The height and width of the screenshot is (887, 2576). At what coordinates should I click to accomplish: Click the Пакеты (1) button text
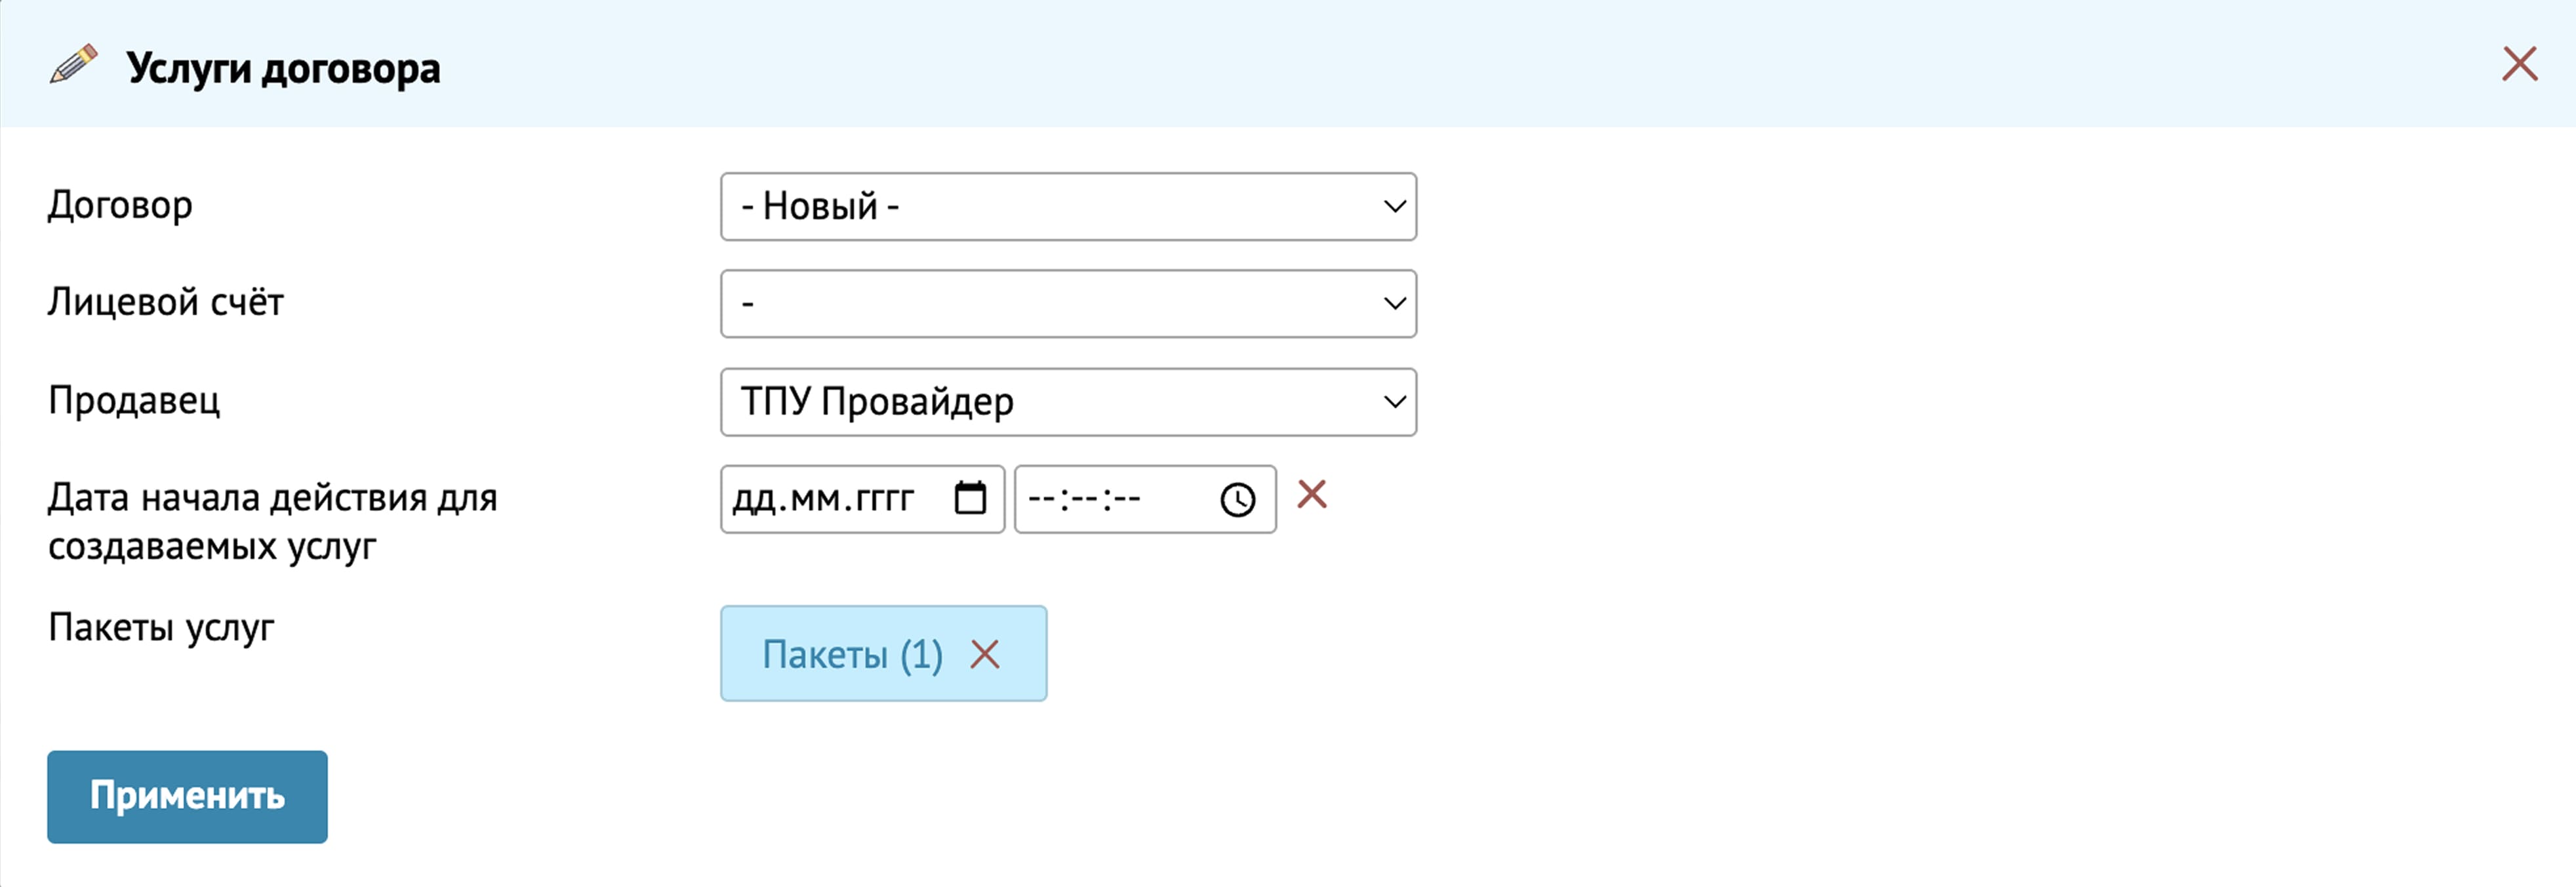tap(852, 654)
